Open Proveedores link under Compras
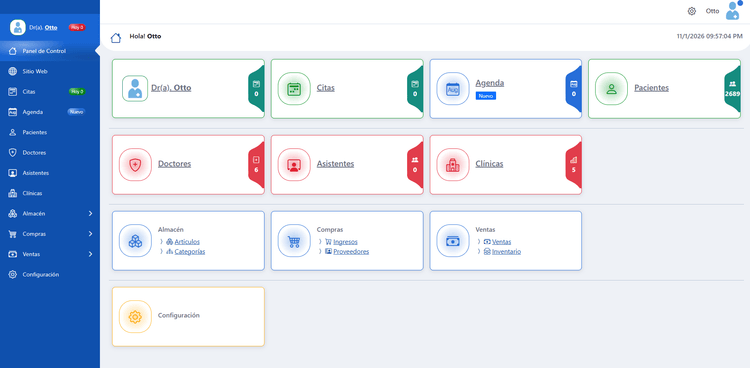Viewport: 750px width, 368px height. tap(351, 251)
